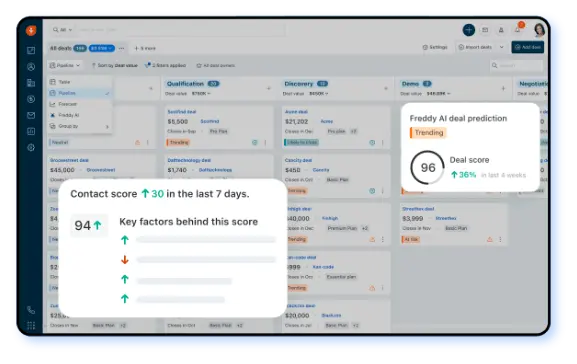Open the blue deal value pill dropdown
This screenshot has height=364, width=577.
102,48
